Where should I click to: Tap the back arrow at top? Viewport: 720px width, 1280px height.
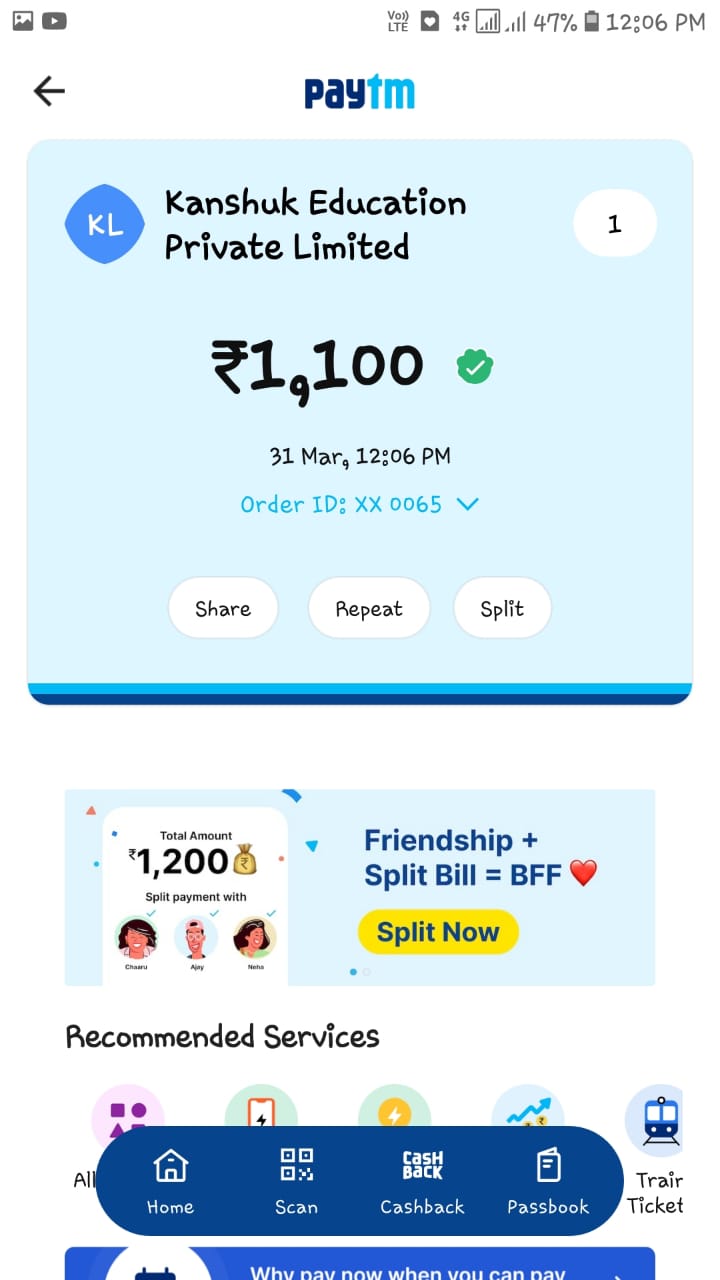click(x=49, y=92)
